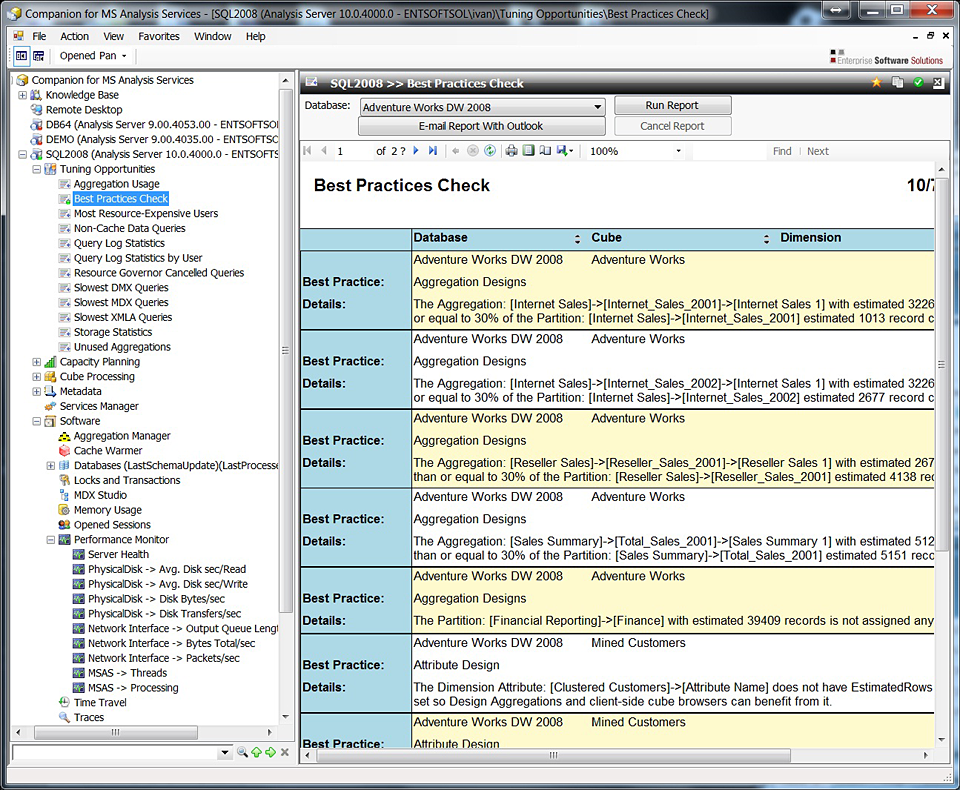Click the copy windows icon in report header
The width and height of the screenshot is (960, 790).
[898, 83]
